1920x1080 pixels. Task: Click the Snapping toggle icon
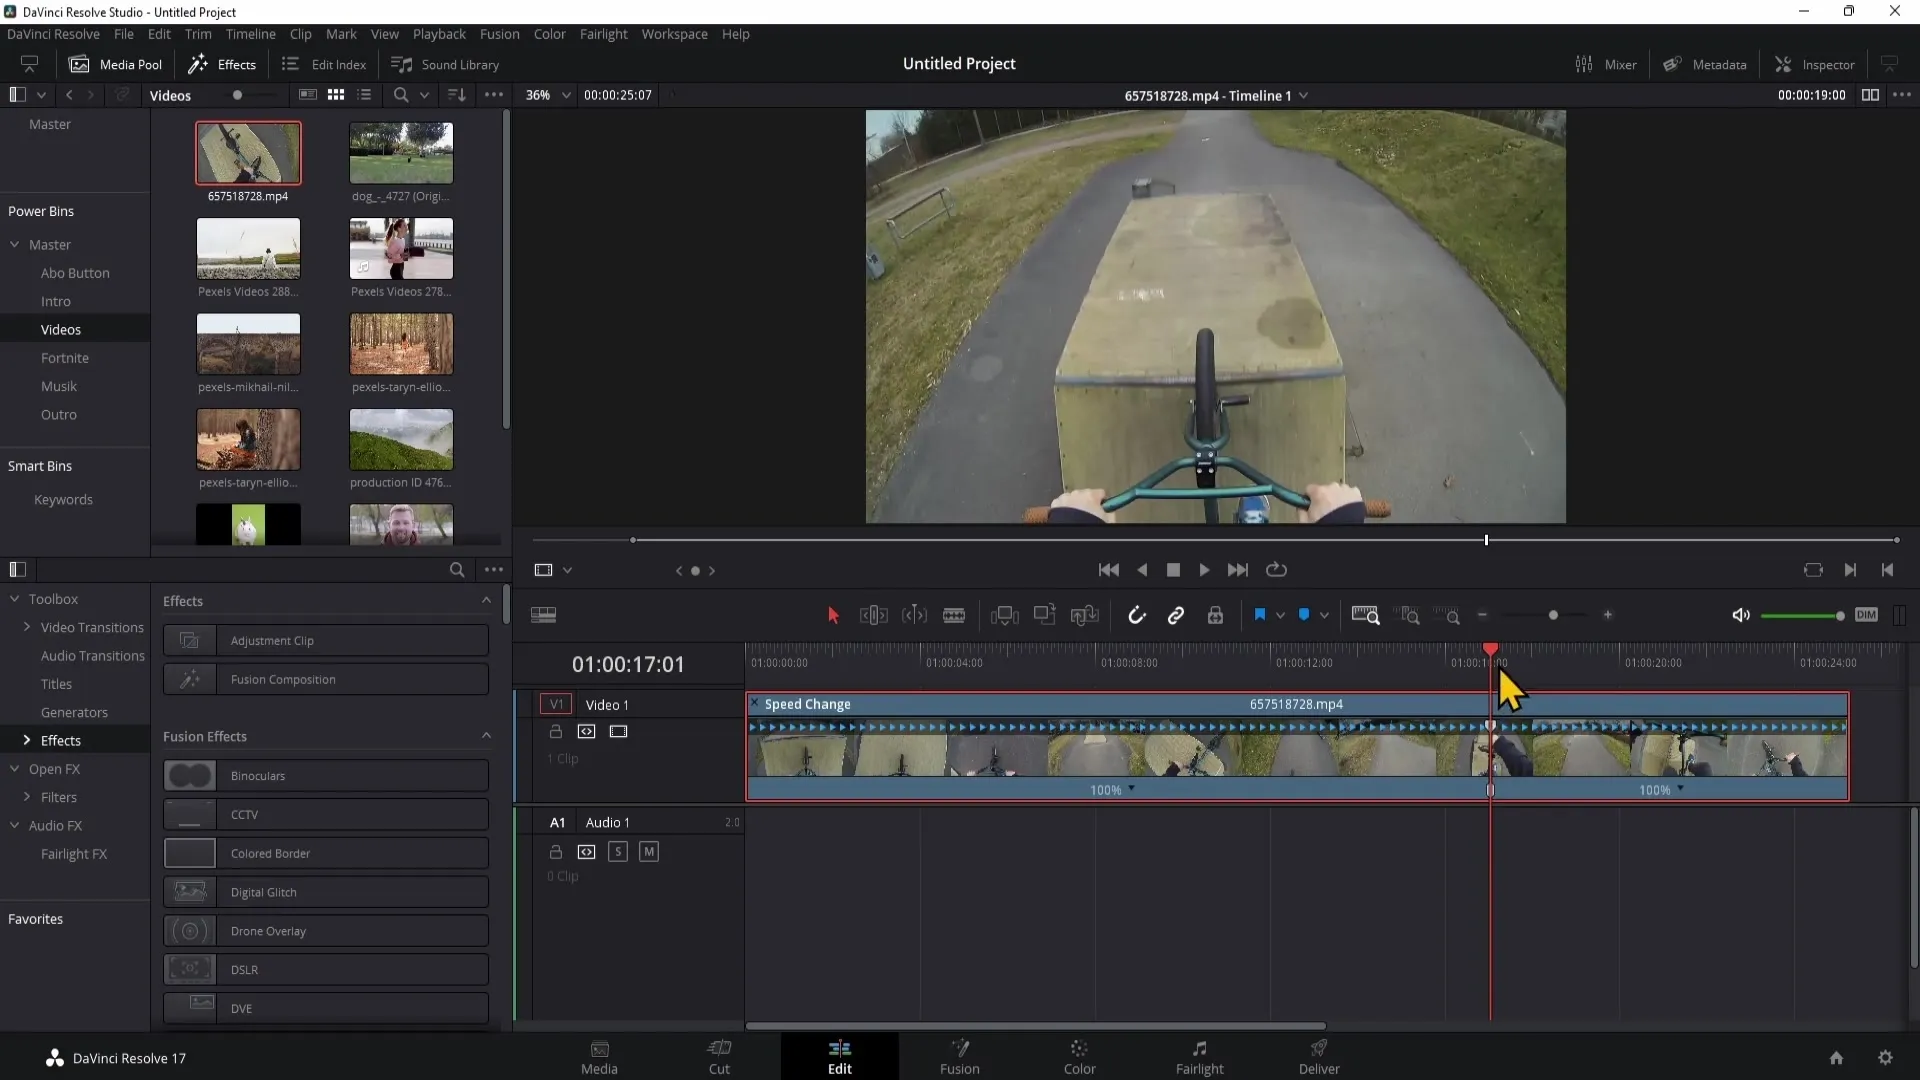1138,615
